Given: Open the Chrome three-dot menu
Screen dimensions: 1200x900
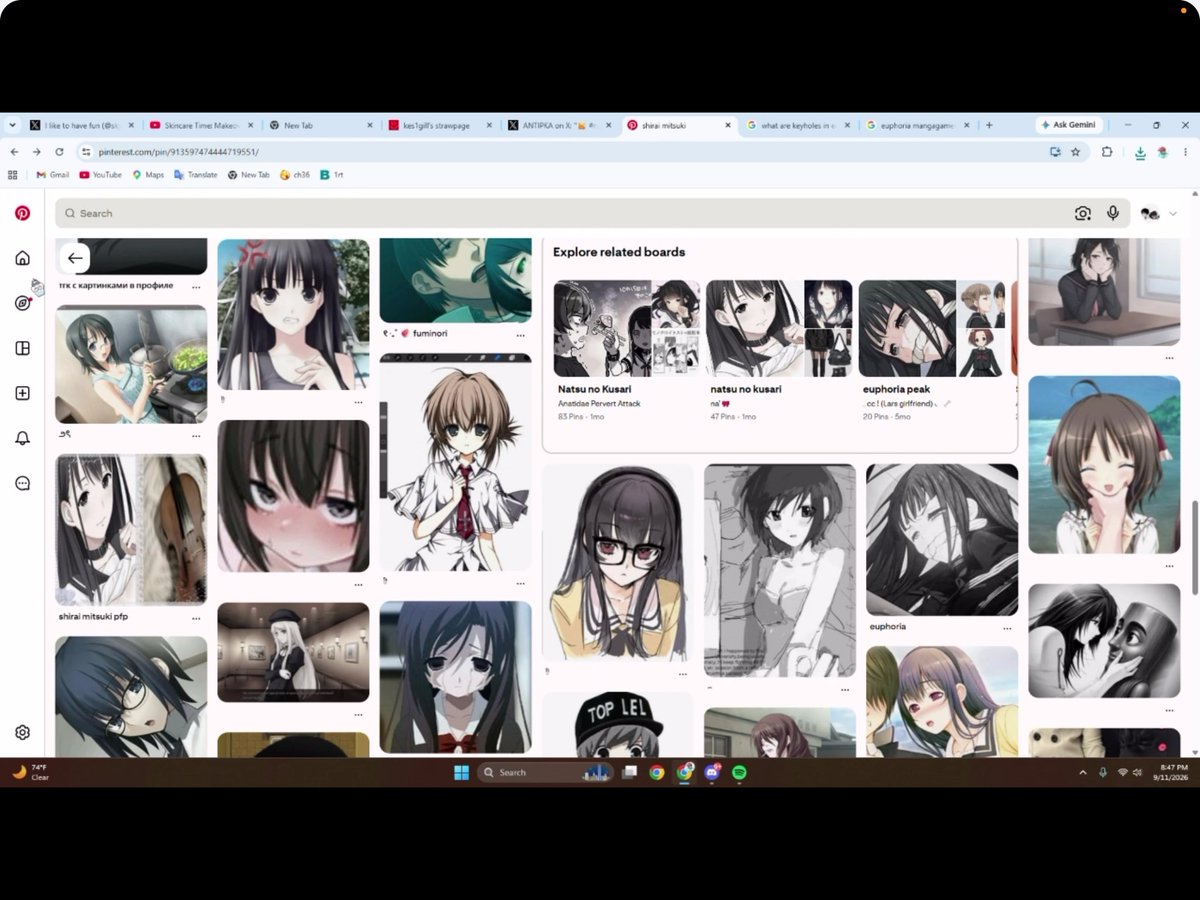Looking at the screenshot, I should (1184, 152).
